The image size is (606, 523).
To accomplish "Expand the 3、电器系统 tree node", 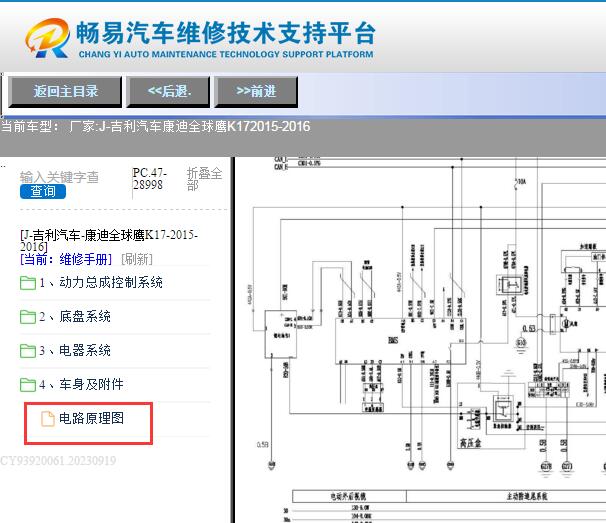I will (x=75, y=351).
